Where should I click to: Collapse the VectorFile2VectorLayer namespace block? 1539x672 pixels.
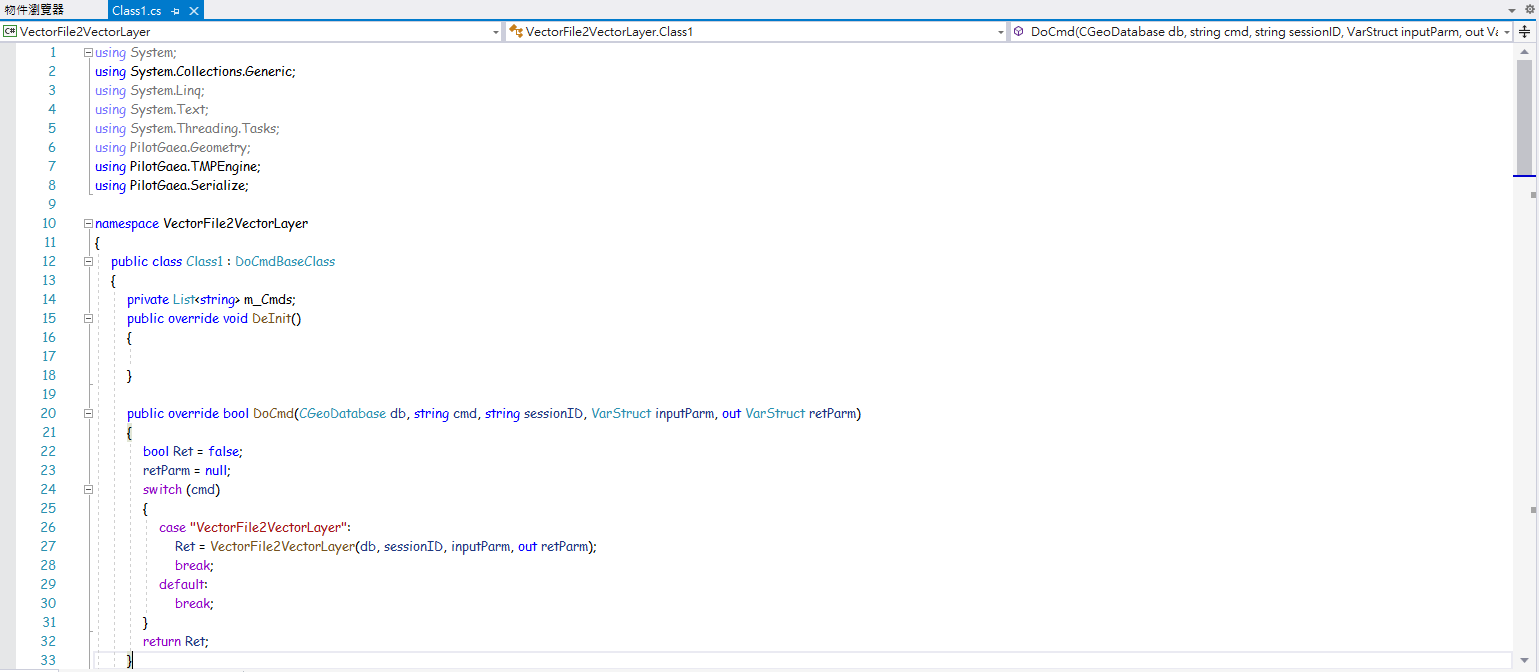[88, 223]
